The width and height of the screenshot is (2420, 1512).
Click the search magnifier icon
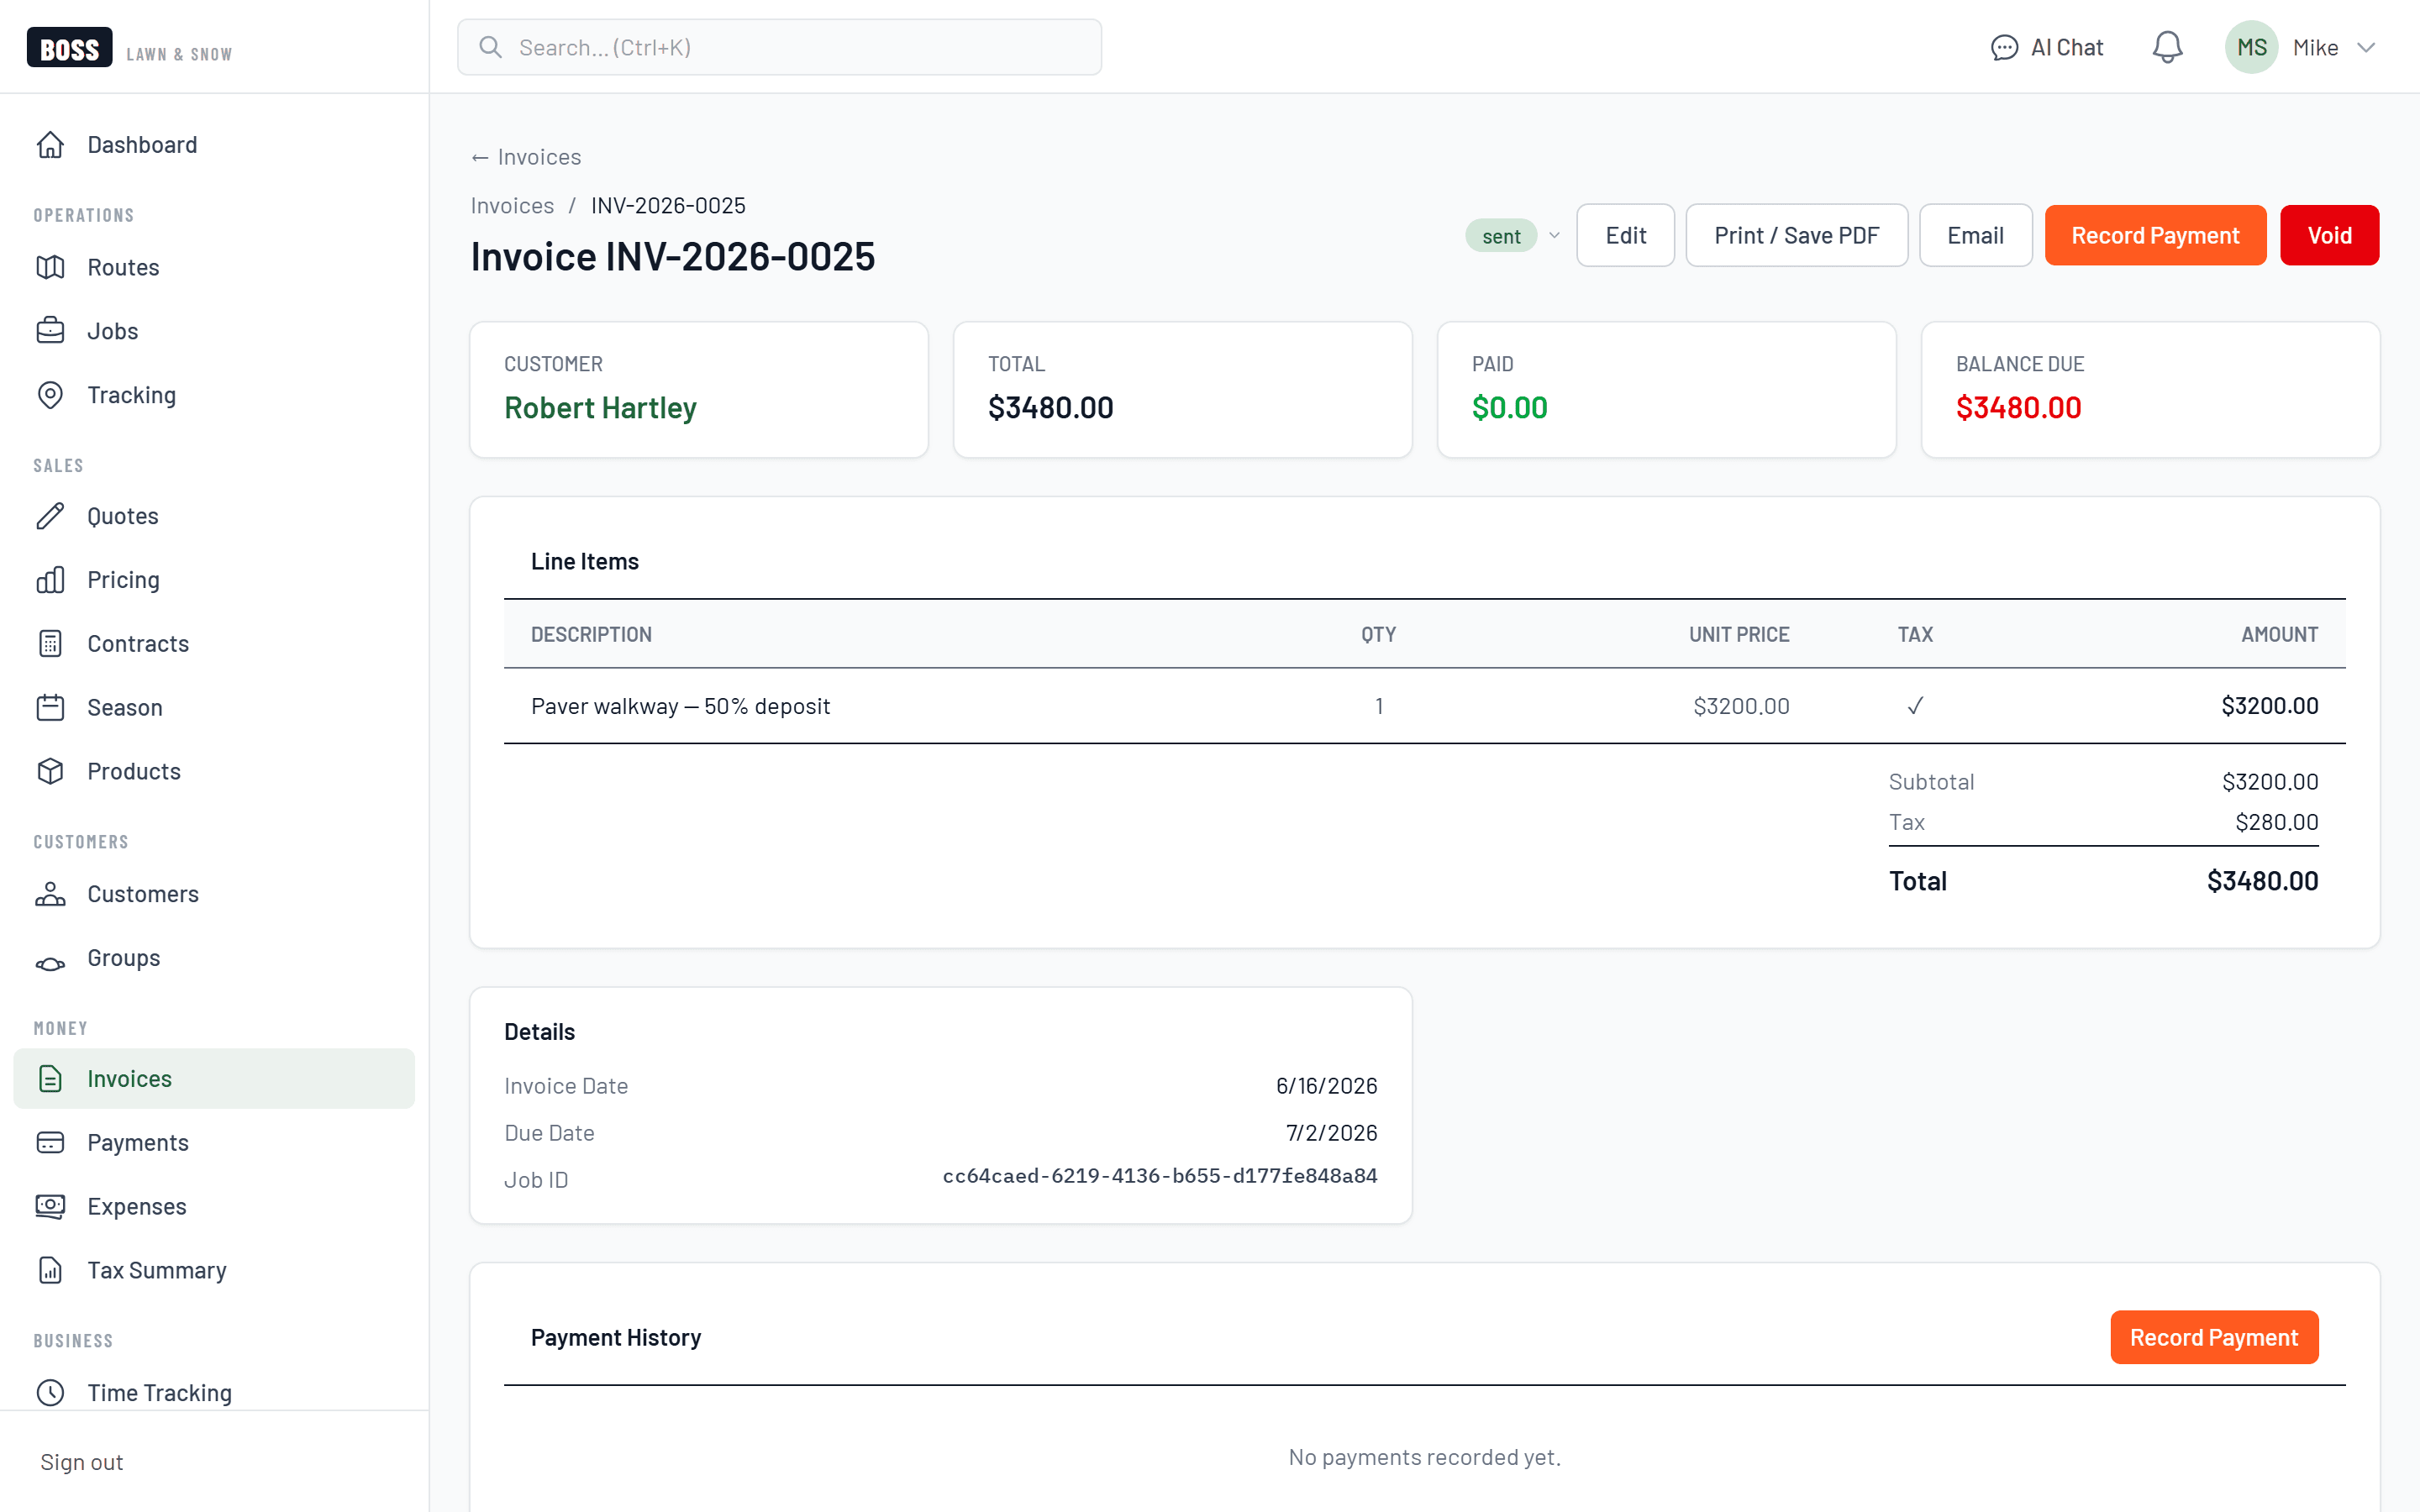pos(490,47)
